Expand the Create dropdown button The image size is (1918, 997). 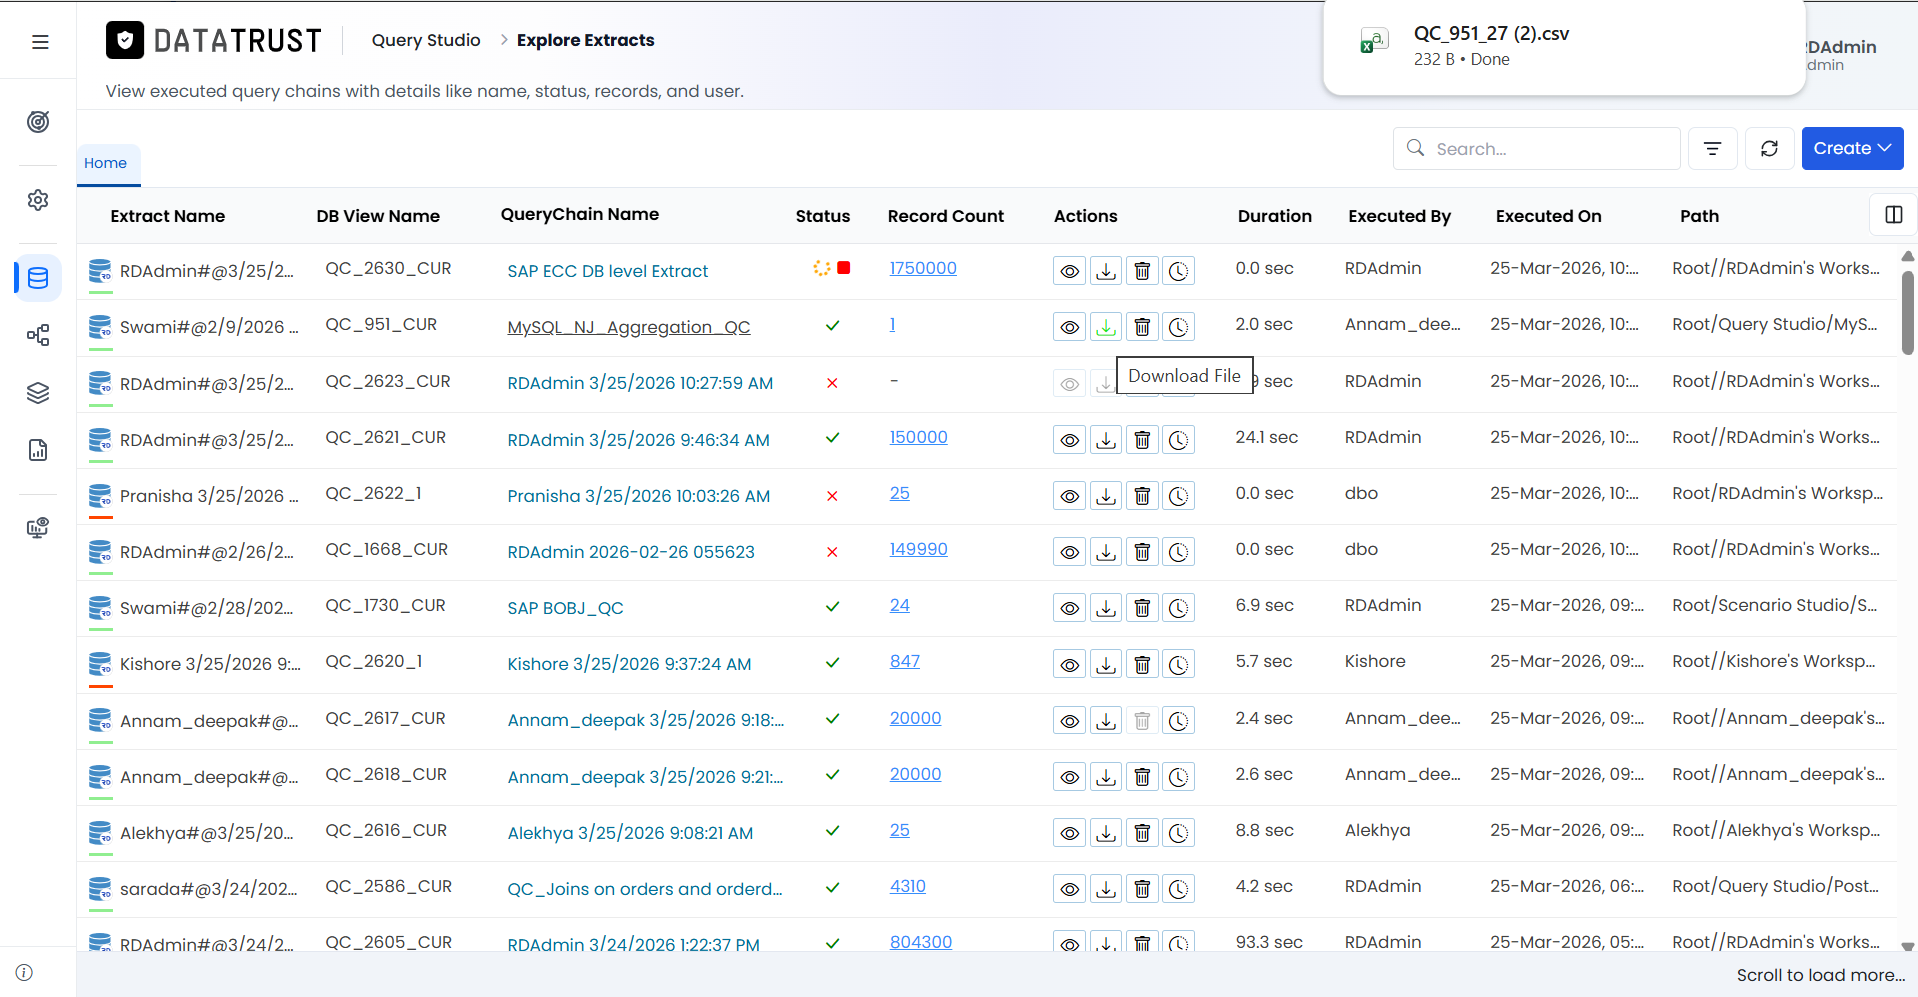(x=1852, y=148)
